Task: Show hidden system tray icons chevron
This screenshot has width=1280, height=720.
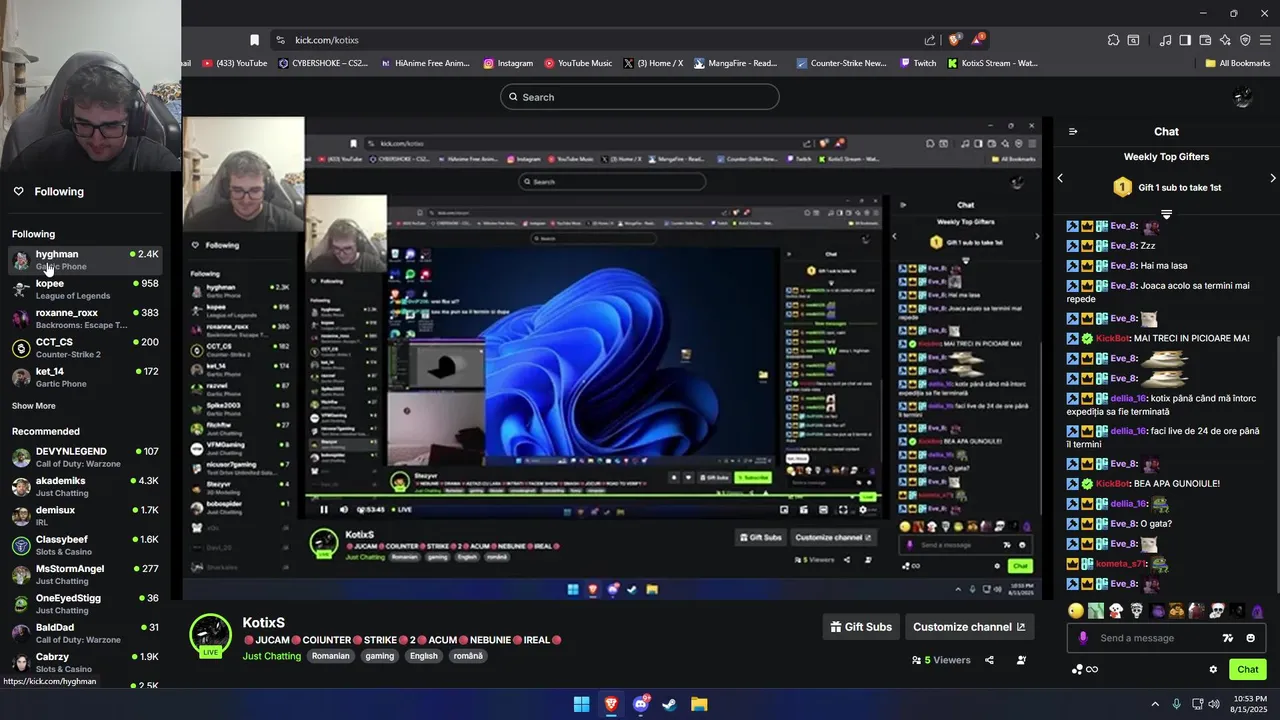Action: point(1155,704)
